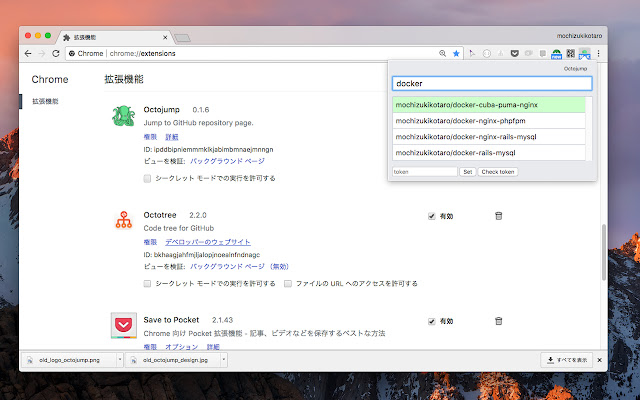Open Octotree デベロッパーのウェブサイト link
This screenshot has height=400, width=640.
208,242
